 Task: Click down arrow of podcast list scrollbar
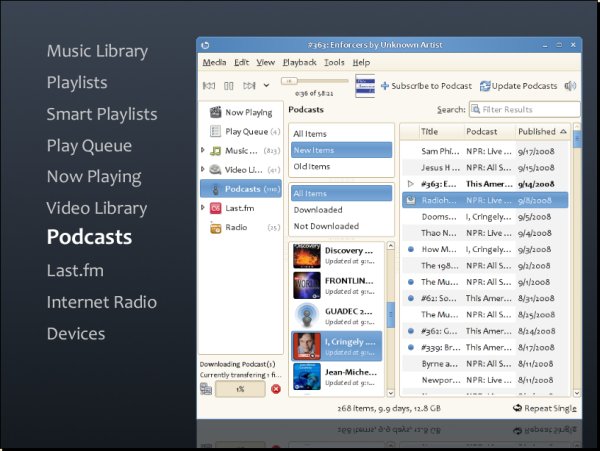(x=391, y=393)
